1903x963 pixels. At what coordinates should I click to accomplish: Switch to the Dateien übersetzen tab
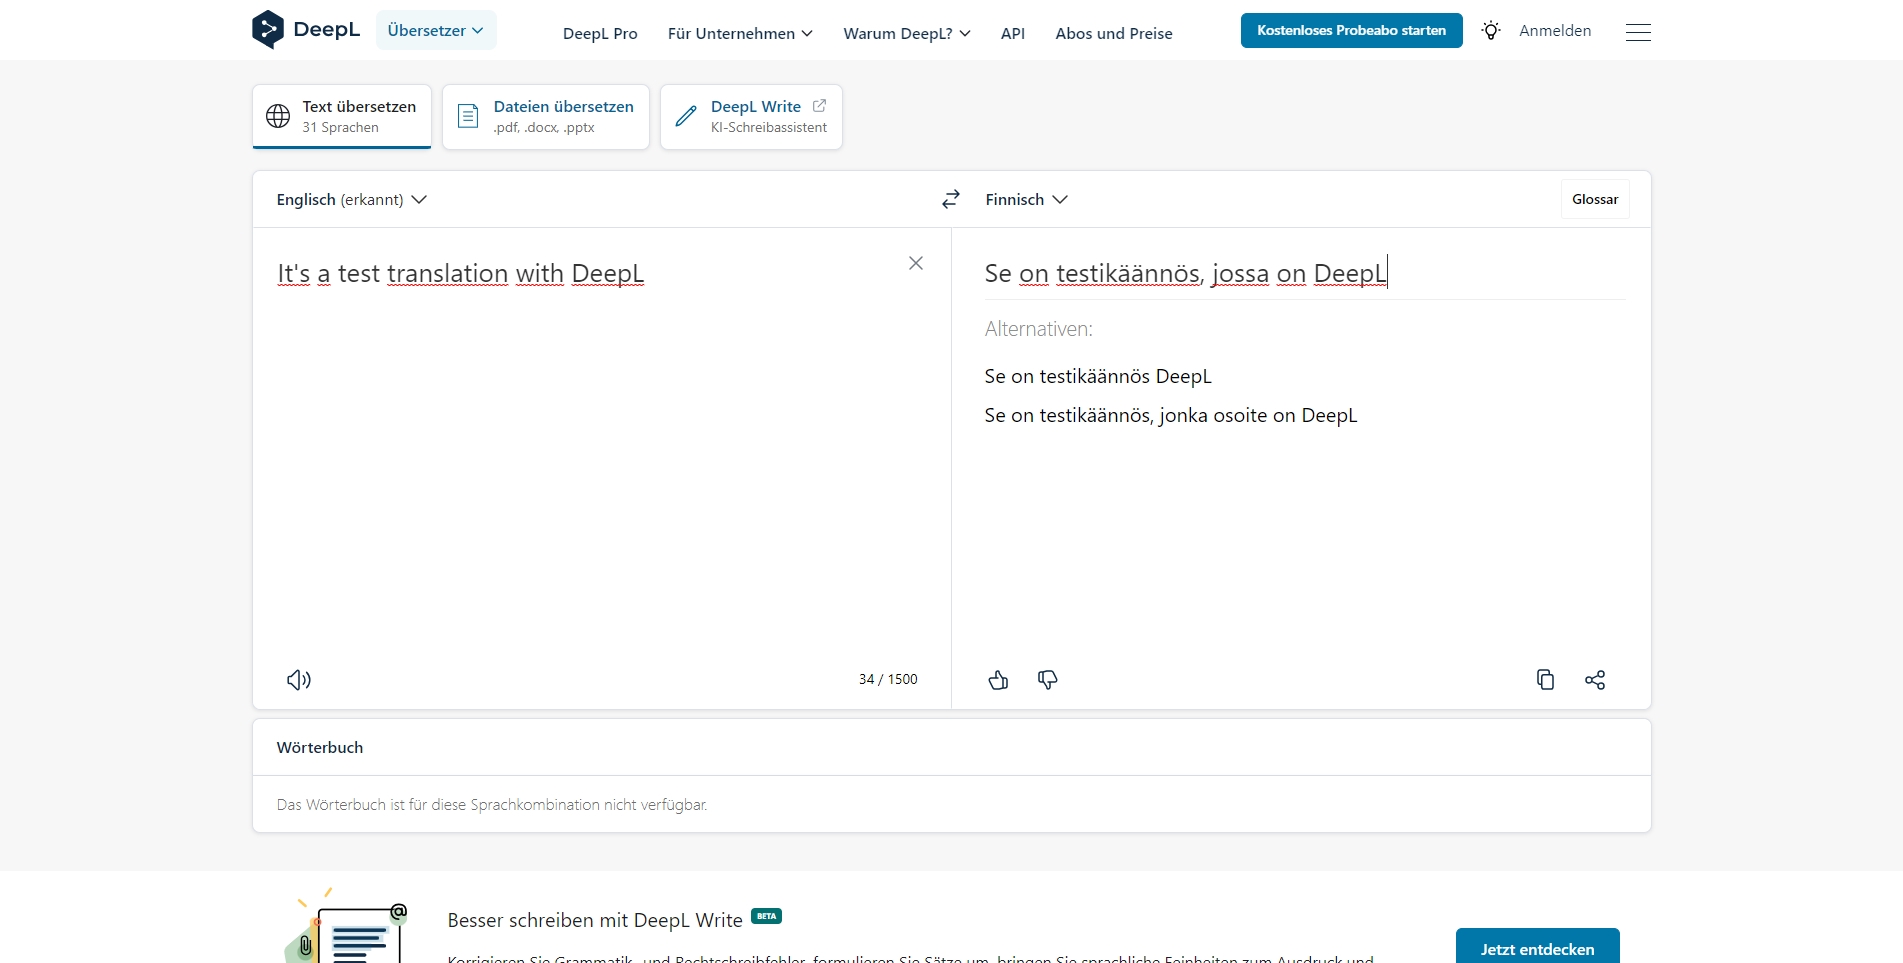[546, 117]
